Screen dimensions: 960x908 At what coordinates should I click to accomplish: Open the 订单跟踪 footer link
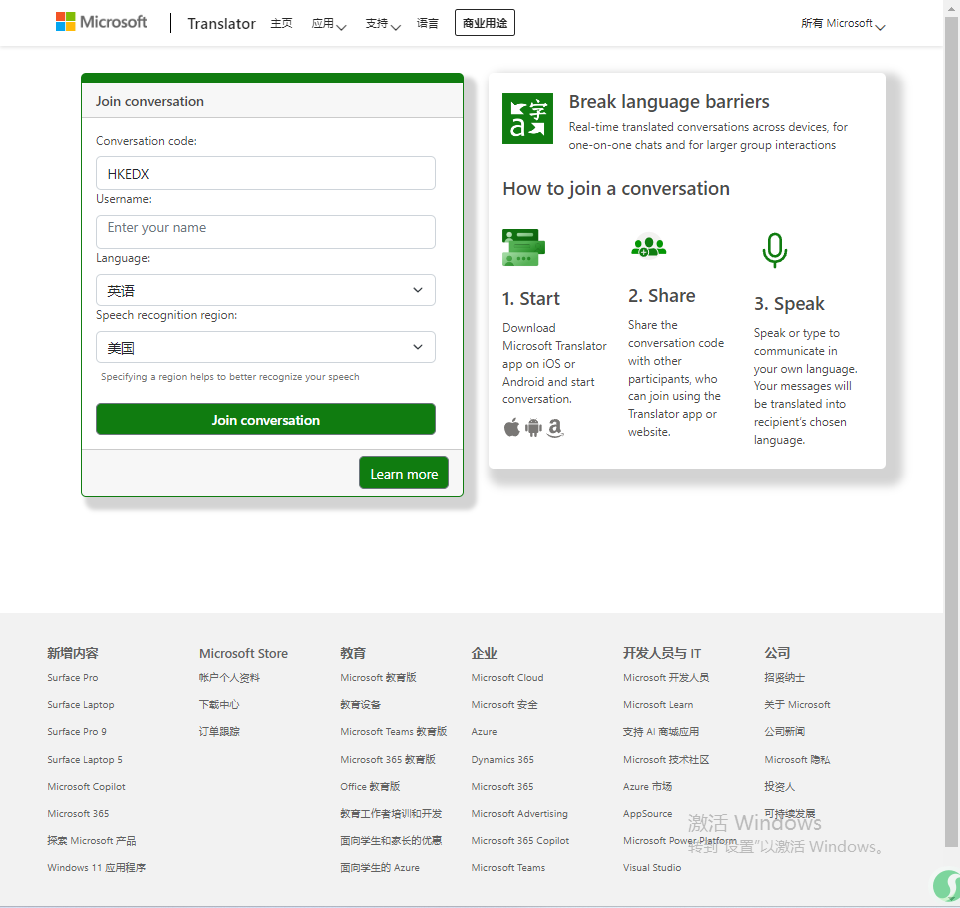[x=219, y=731]
